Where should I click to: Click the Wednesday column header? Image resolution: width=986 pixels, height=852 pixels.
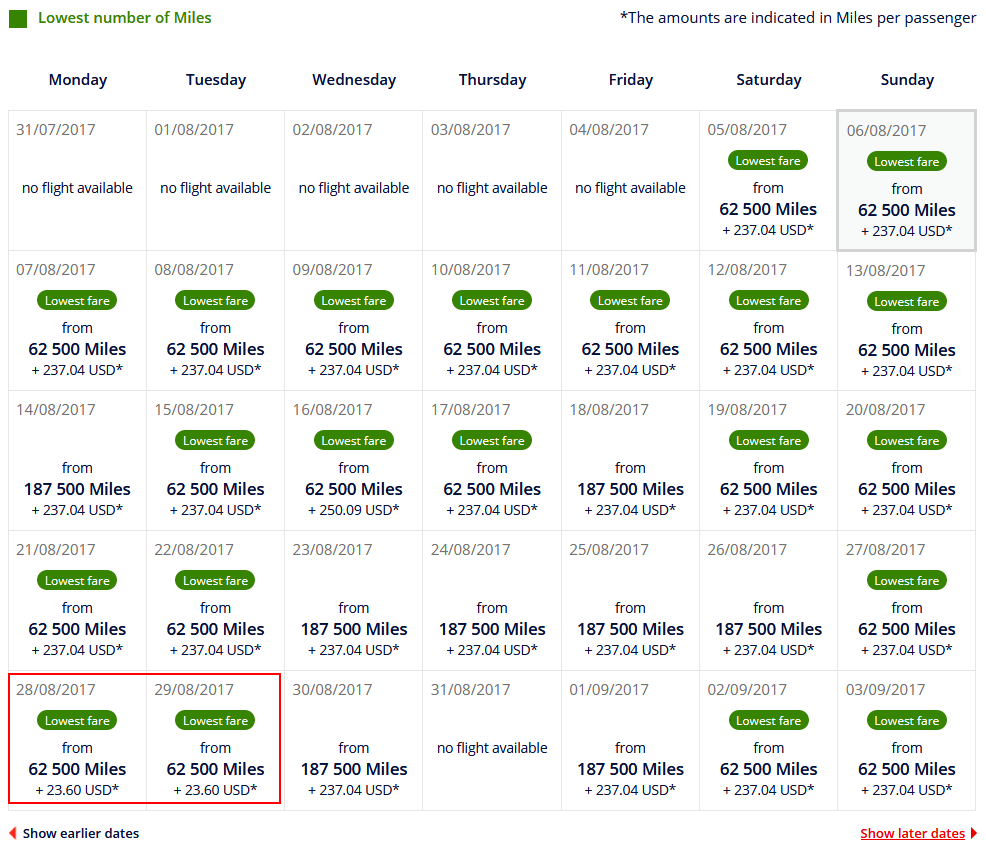pos(354,80)
